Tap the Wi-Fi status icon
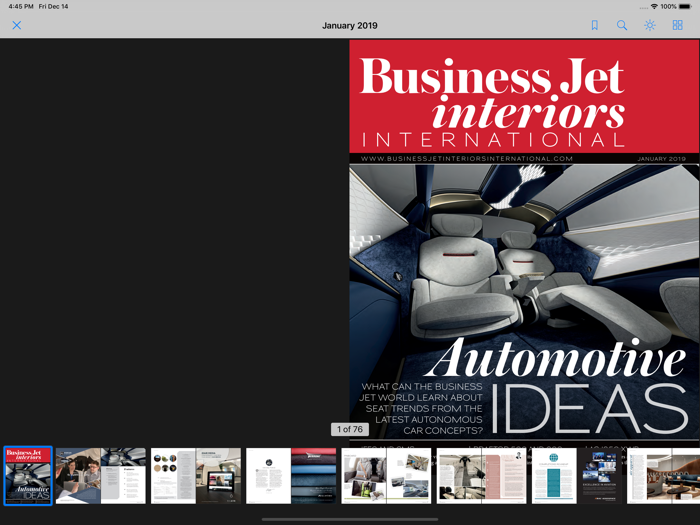700x525 pixels. (x=654, y=7)
